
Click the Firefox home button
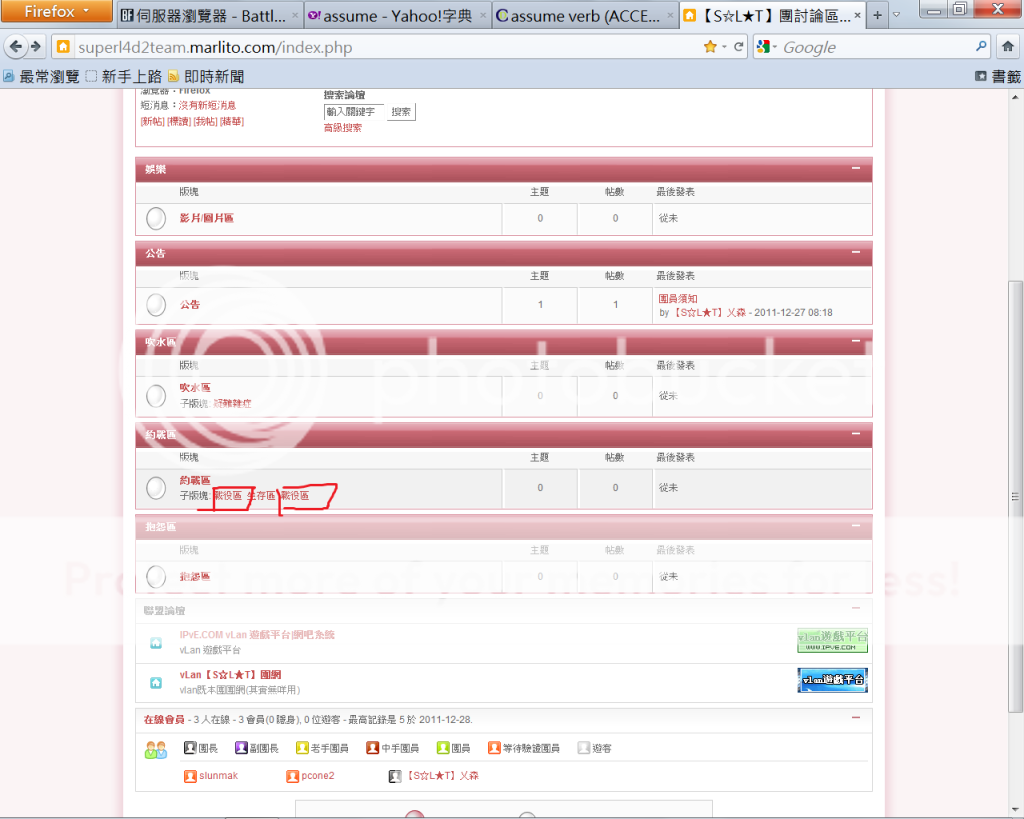coord(1007,46)
